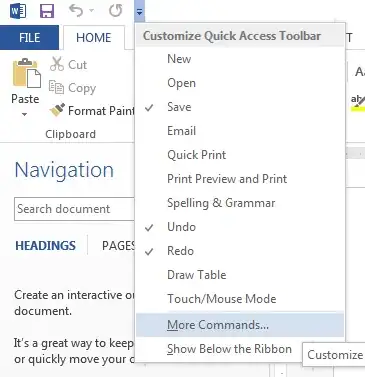The height and width of the screenshot is (377, 365).
Task: Select the Format Painter brush
Action: coord(92,110)
